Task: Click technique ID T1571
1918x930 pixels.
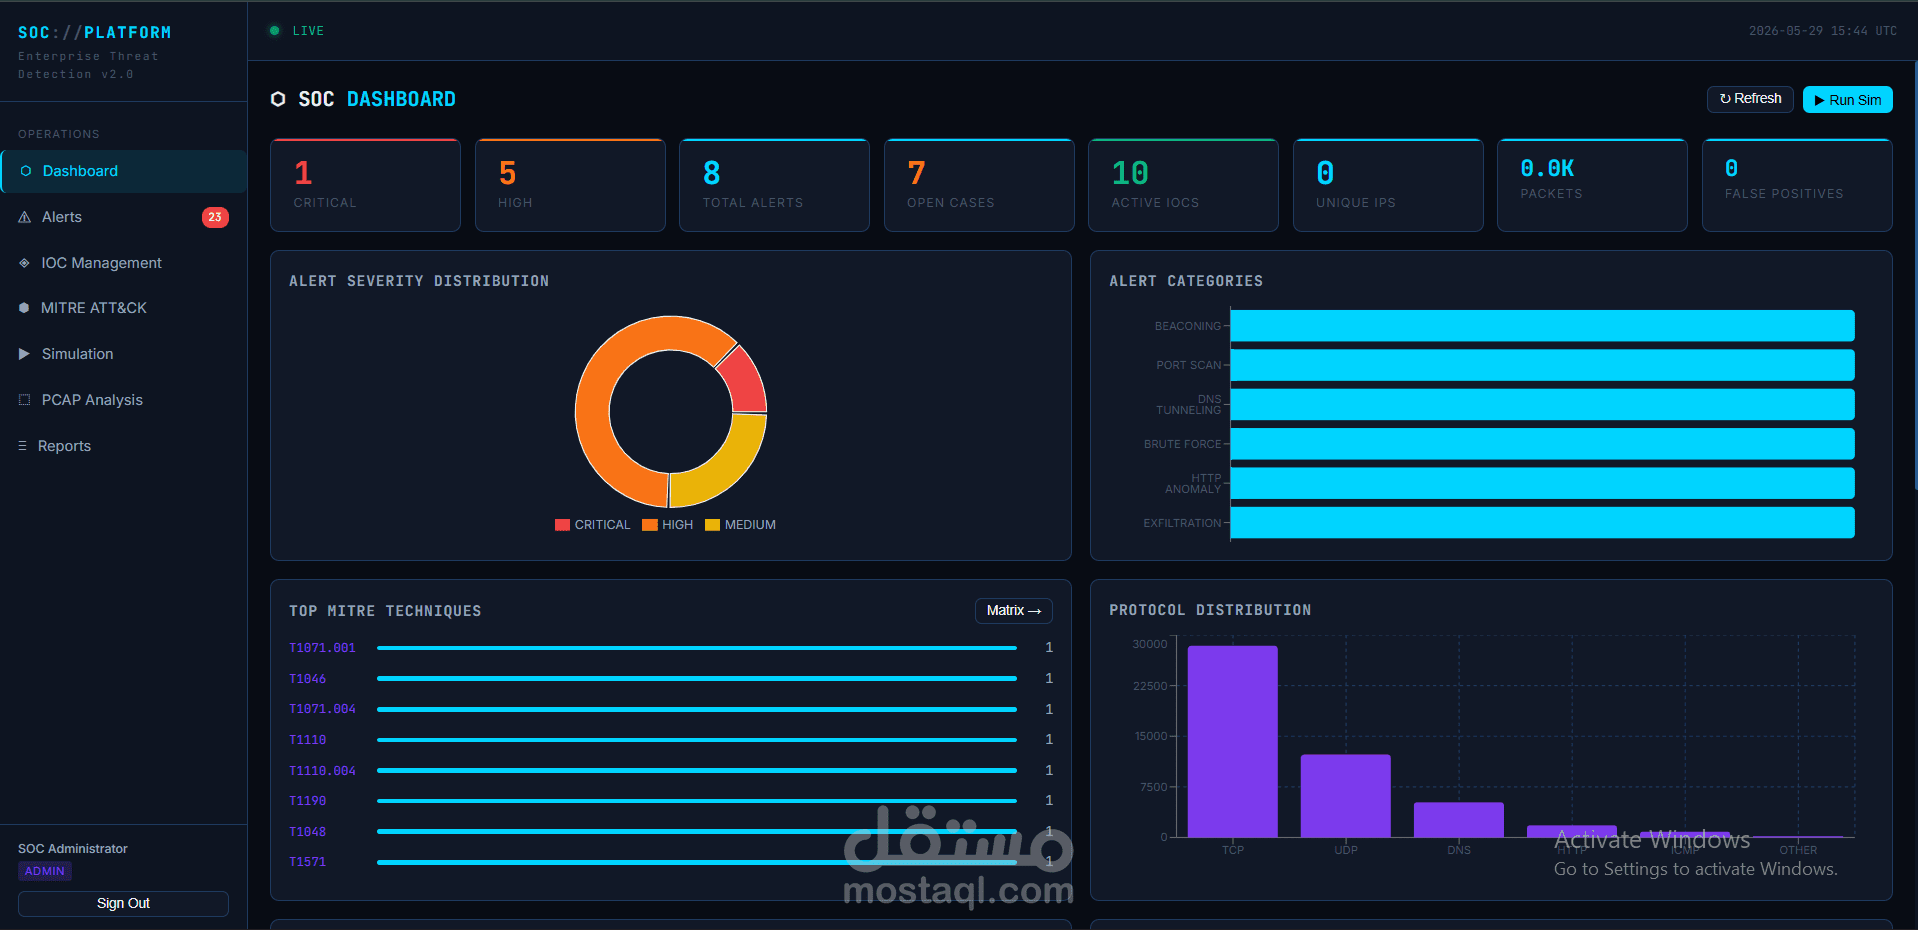Action: tap(307, 862)
